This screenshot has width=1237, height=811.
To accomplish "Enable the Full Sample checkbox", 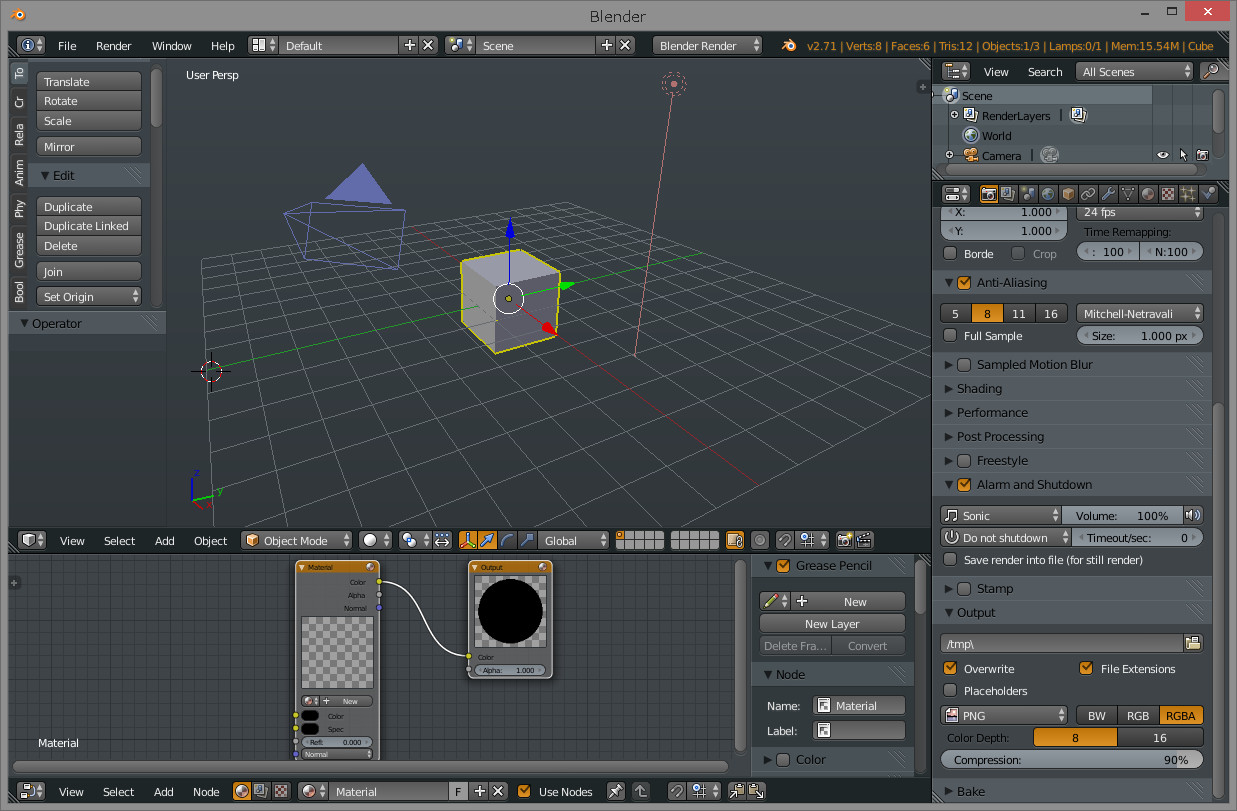I will point(951,336).
